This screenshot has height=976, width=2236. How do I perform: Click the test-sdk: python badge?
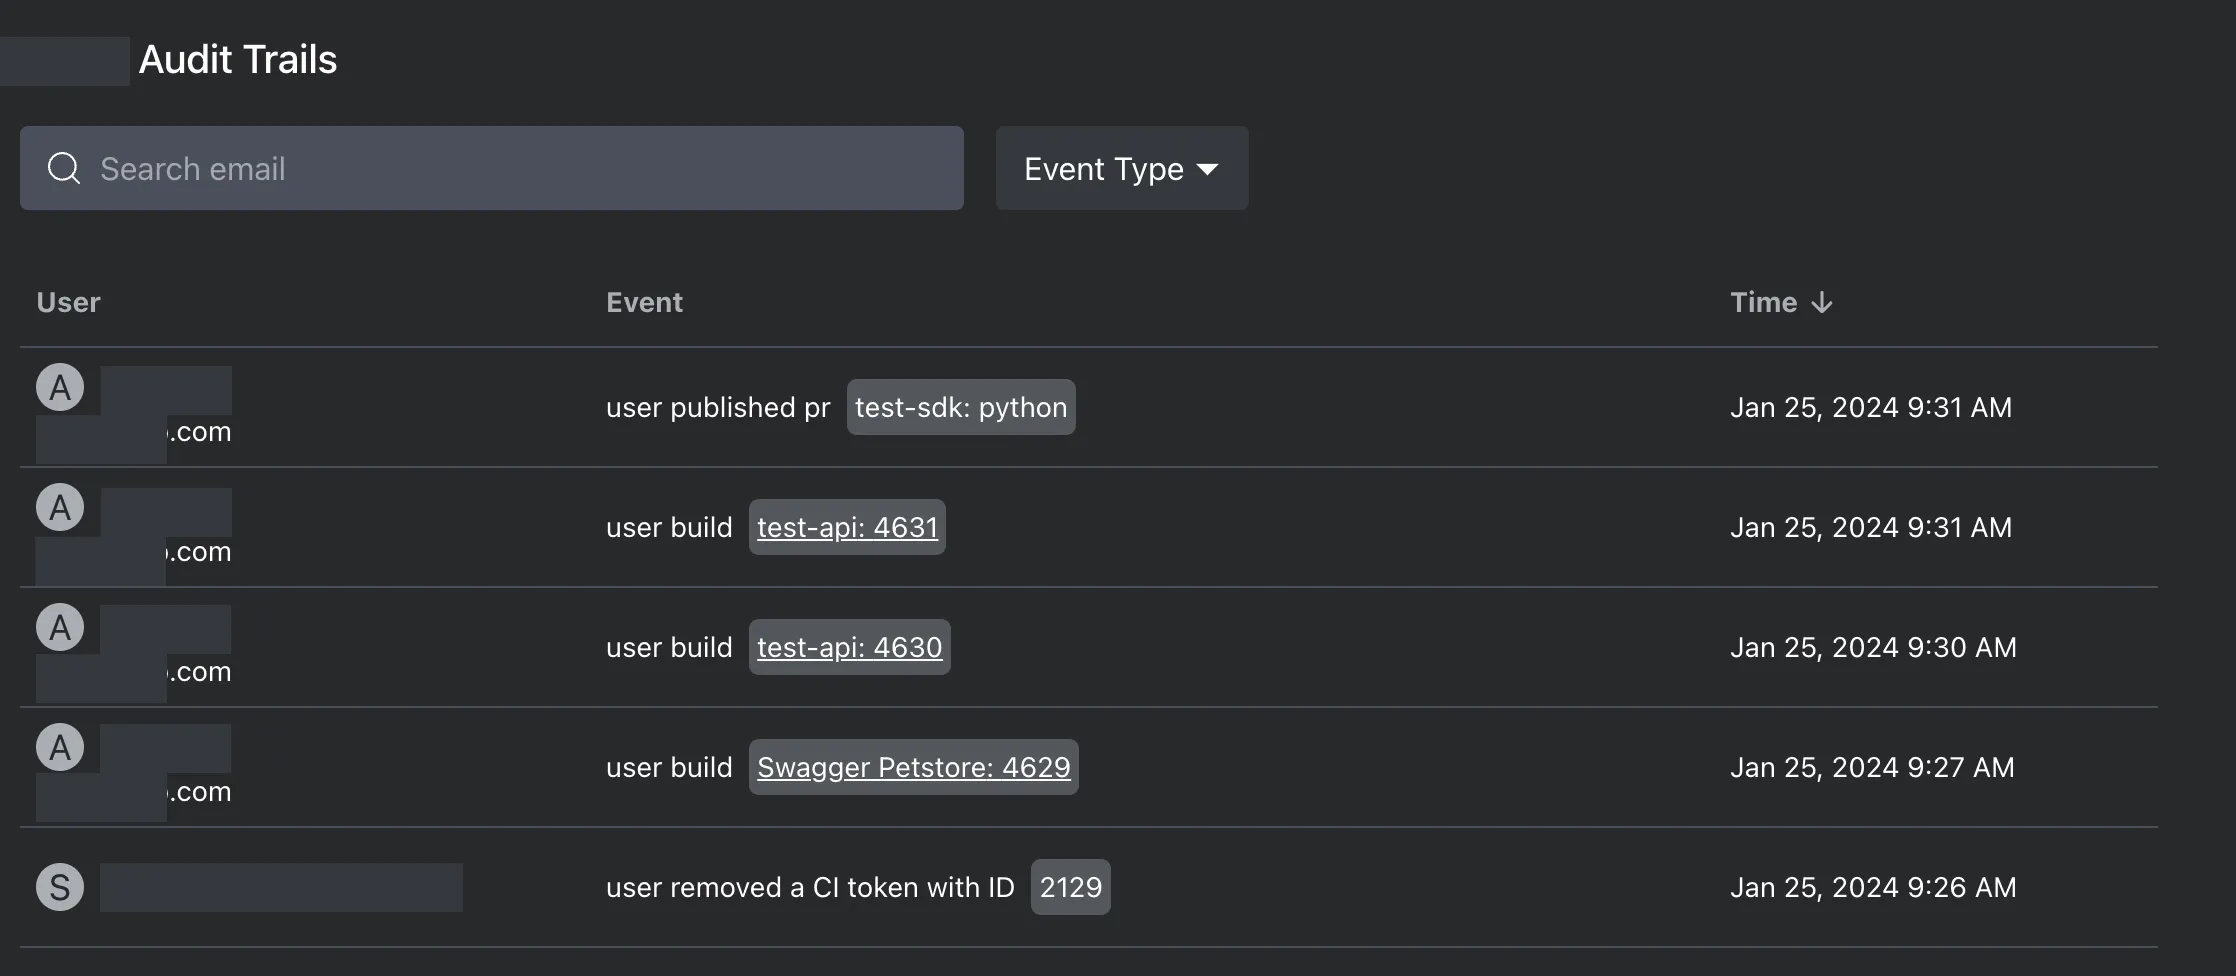coord(960,407)
